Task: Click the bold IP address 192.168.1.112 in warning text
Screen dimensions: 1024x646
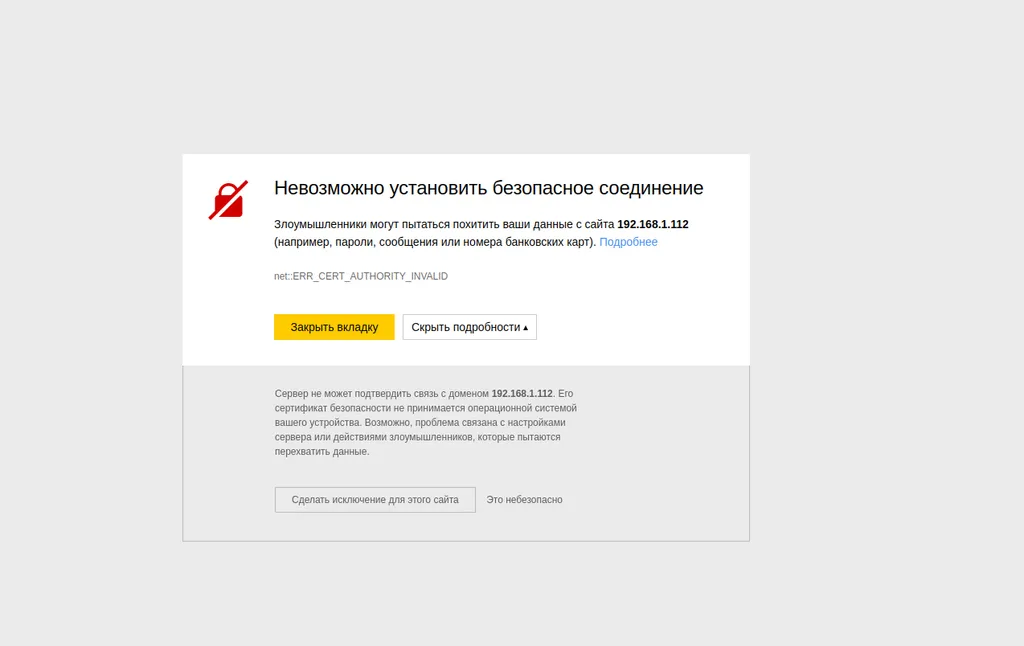Action: pos(652,223)
